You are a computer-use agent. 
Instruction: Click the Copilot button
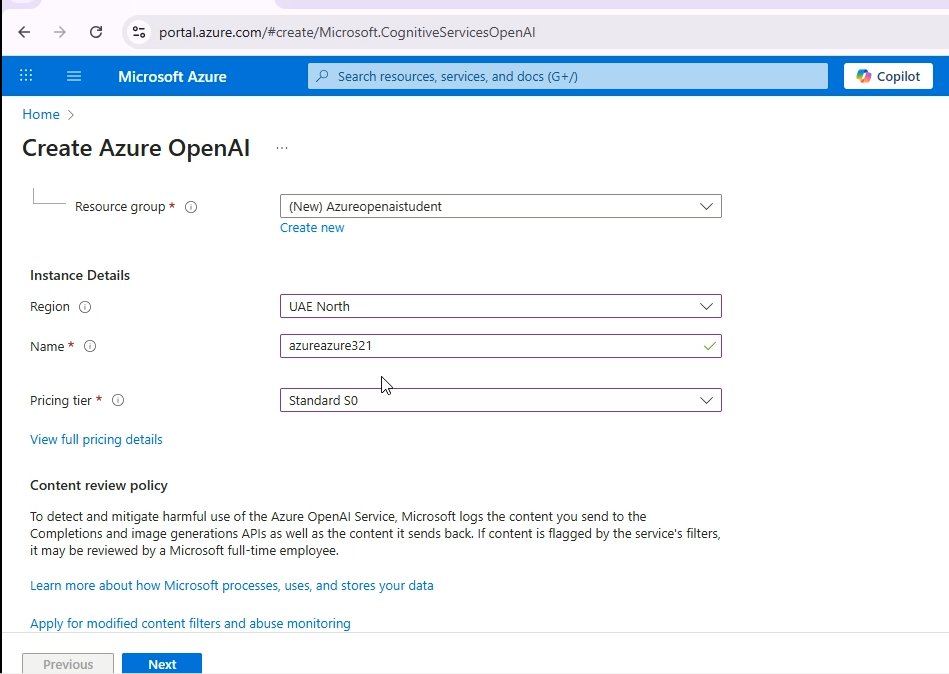click(x=888, y=76)
